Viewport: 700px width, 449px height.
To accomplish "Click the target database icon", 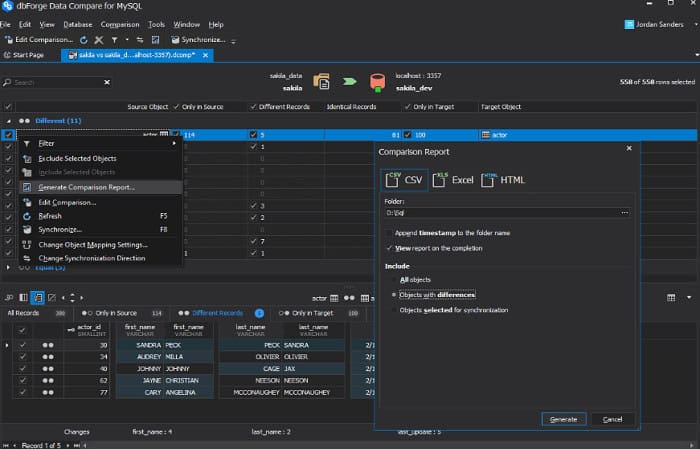I will [x=377, y=83].
